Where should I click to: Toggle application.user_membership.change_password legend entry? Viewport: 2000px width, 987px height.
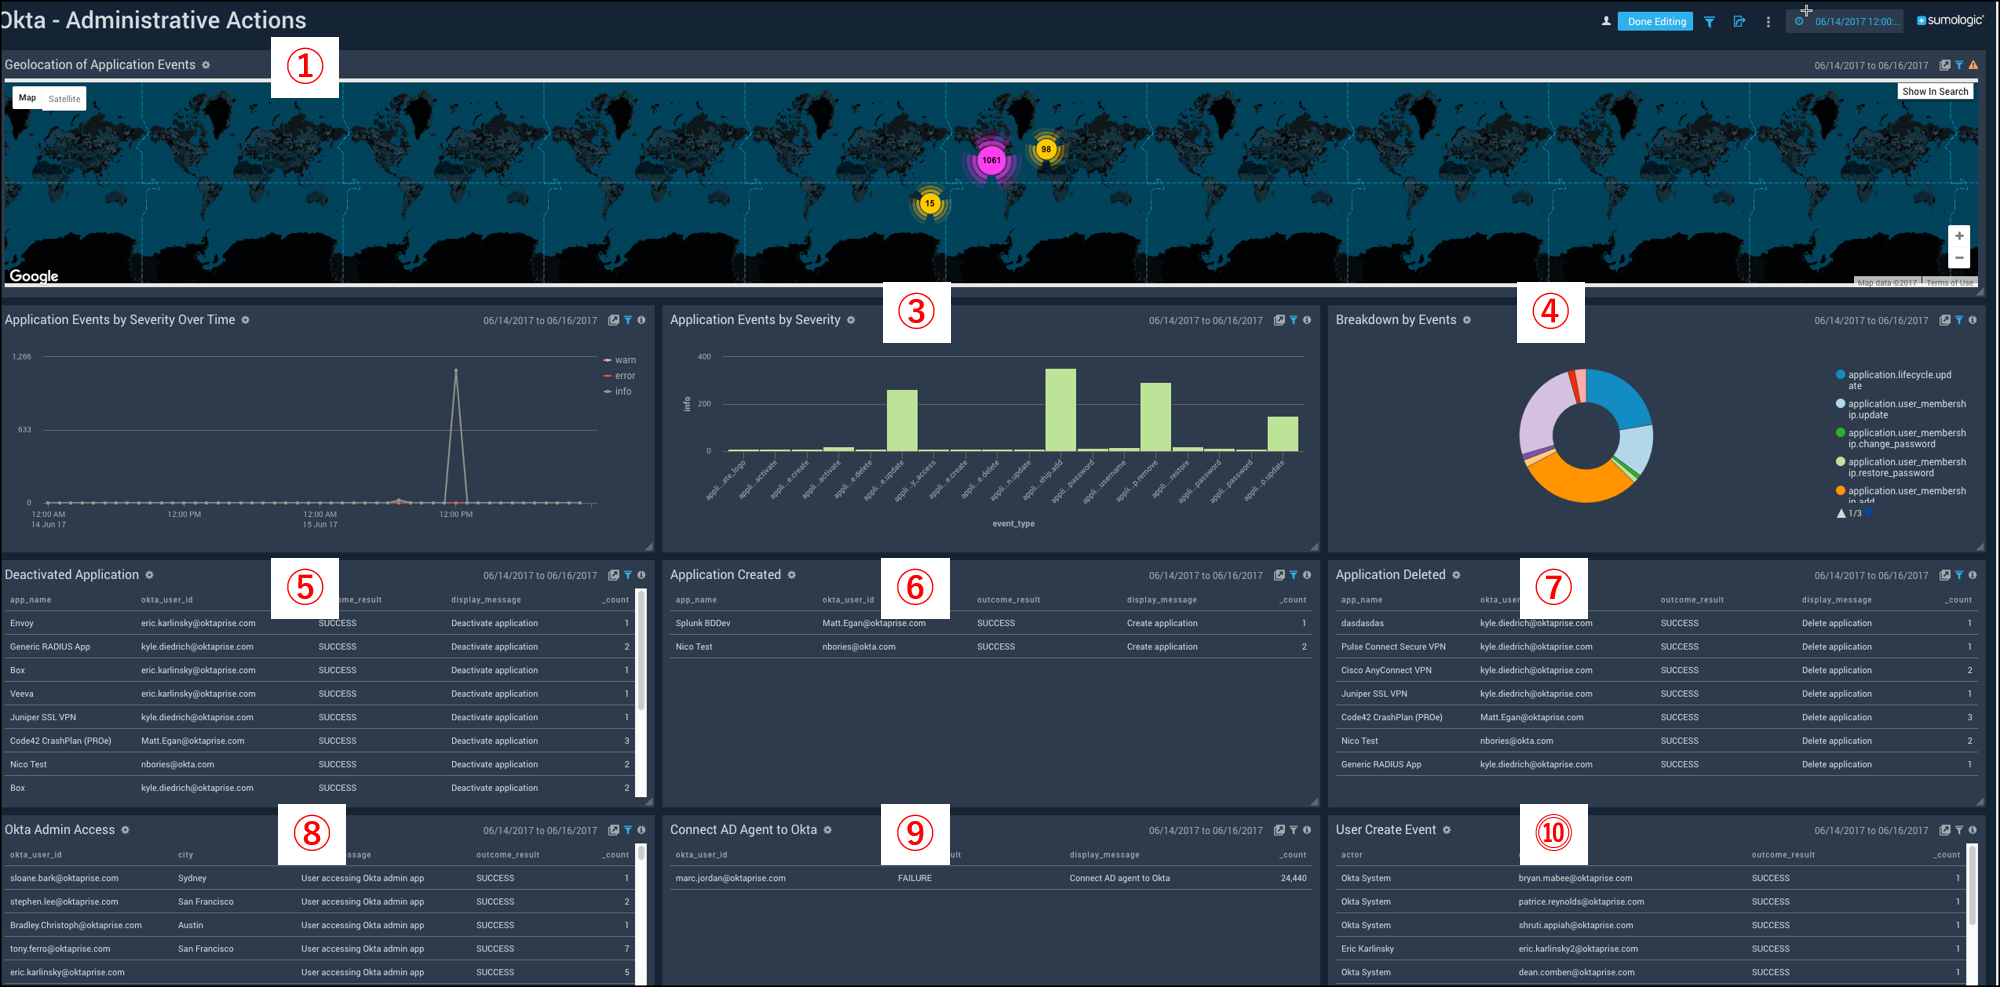click(1901, 438)
